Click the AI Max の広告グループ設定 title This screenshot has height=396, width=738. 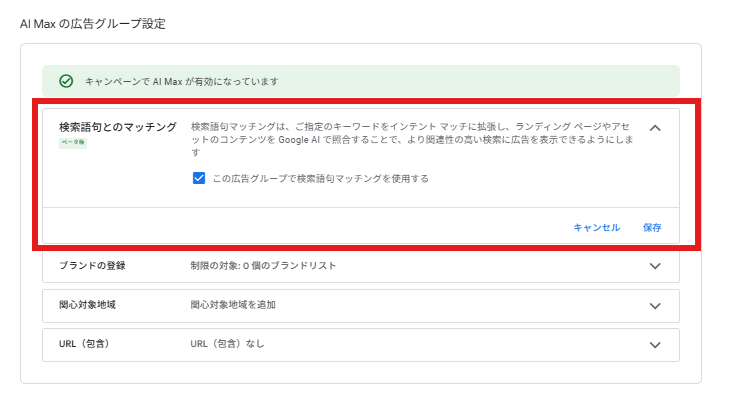click(93, 24)
